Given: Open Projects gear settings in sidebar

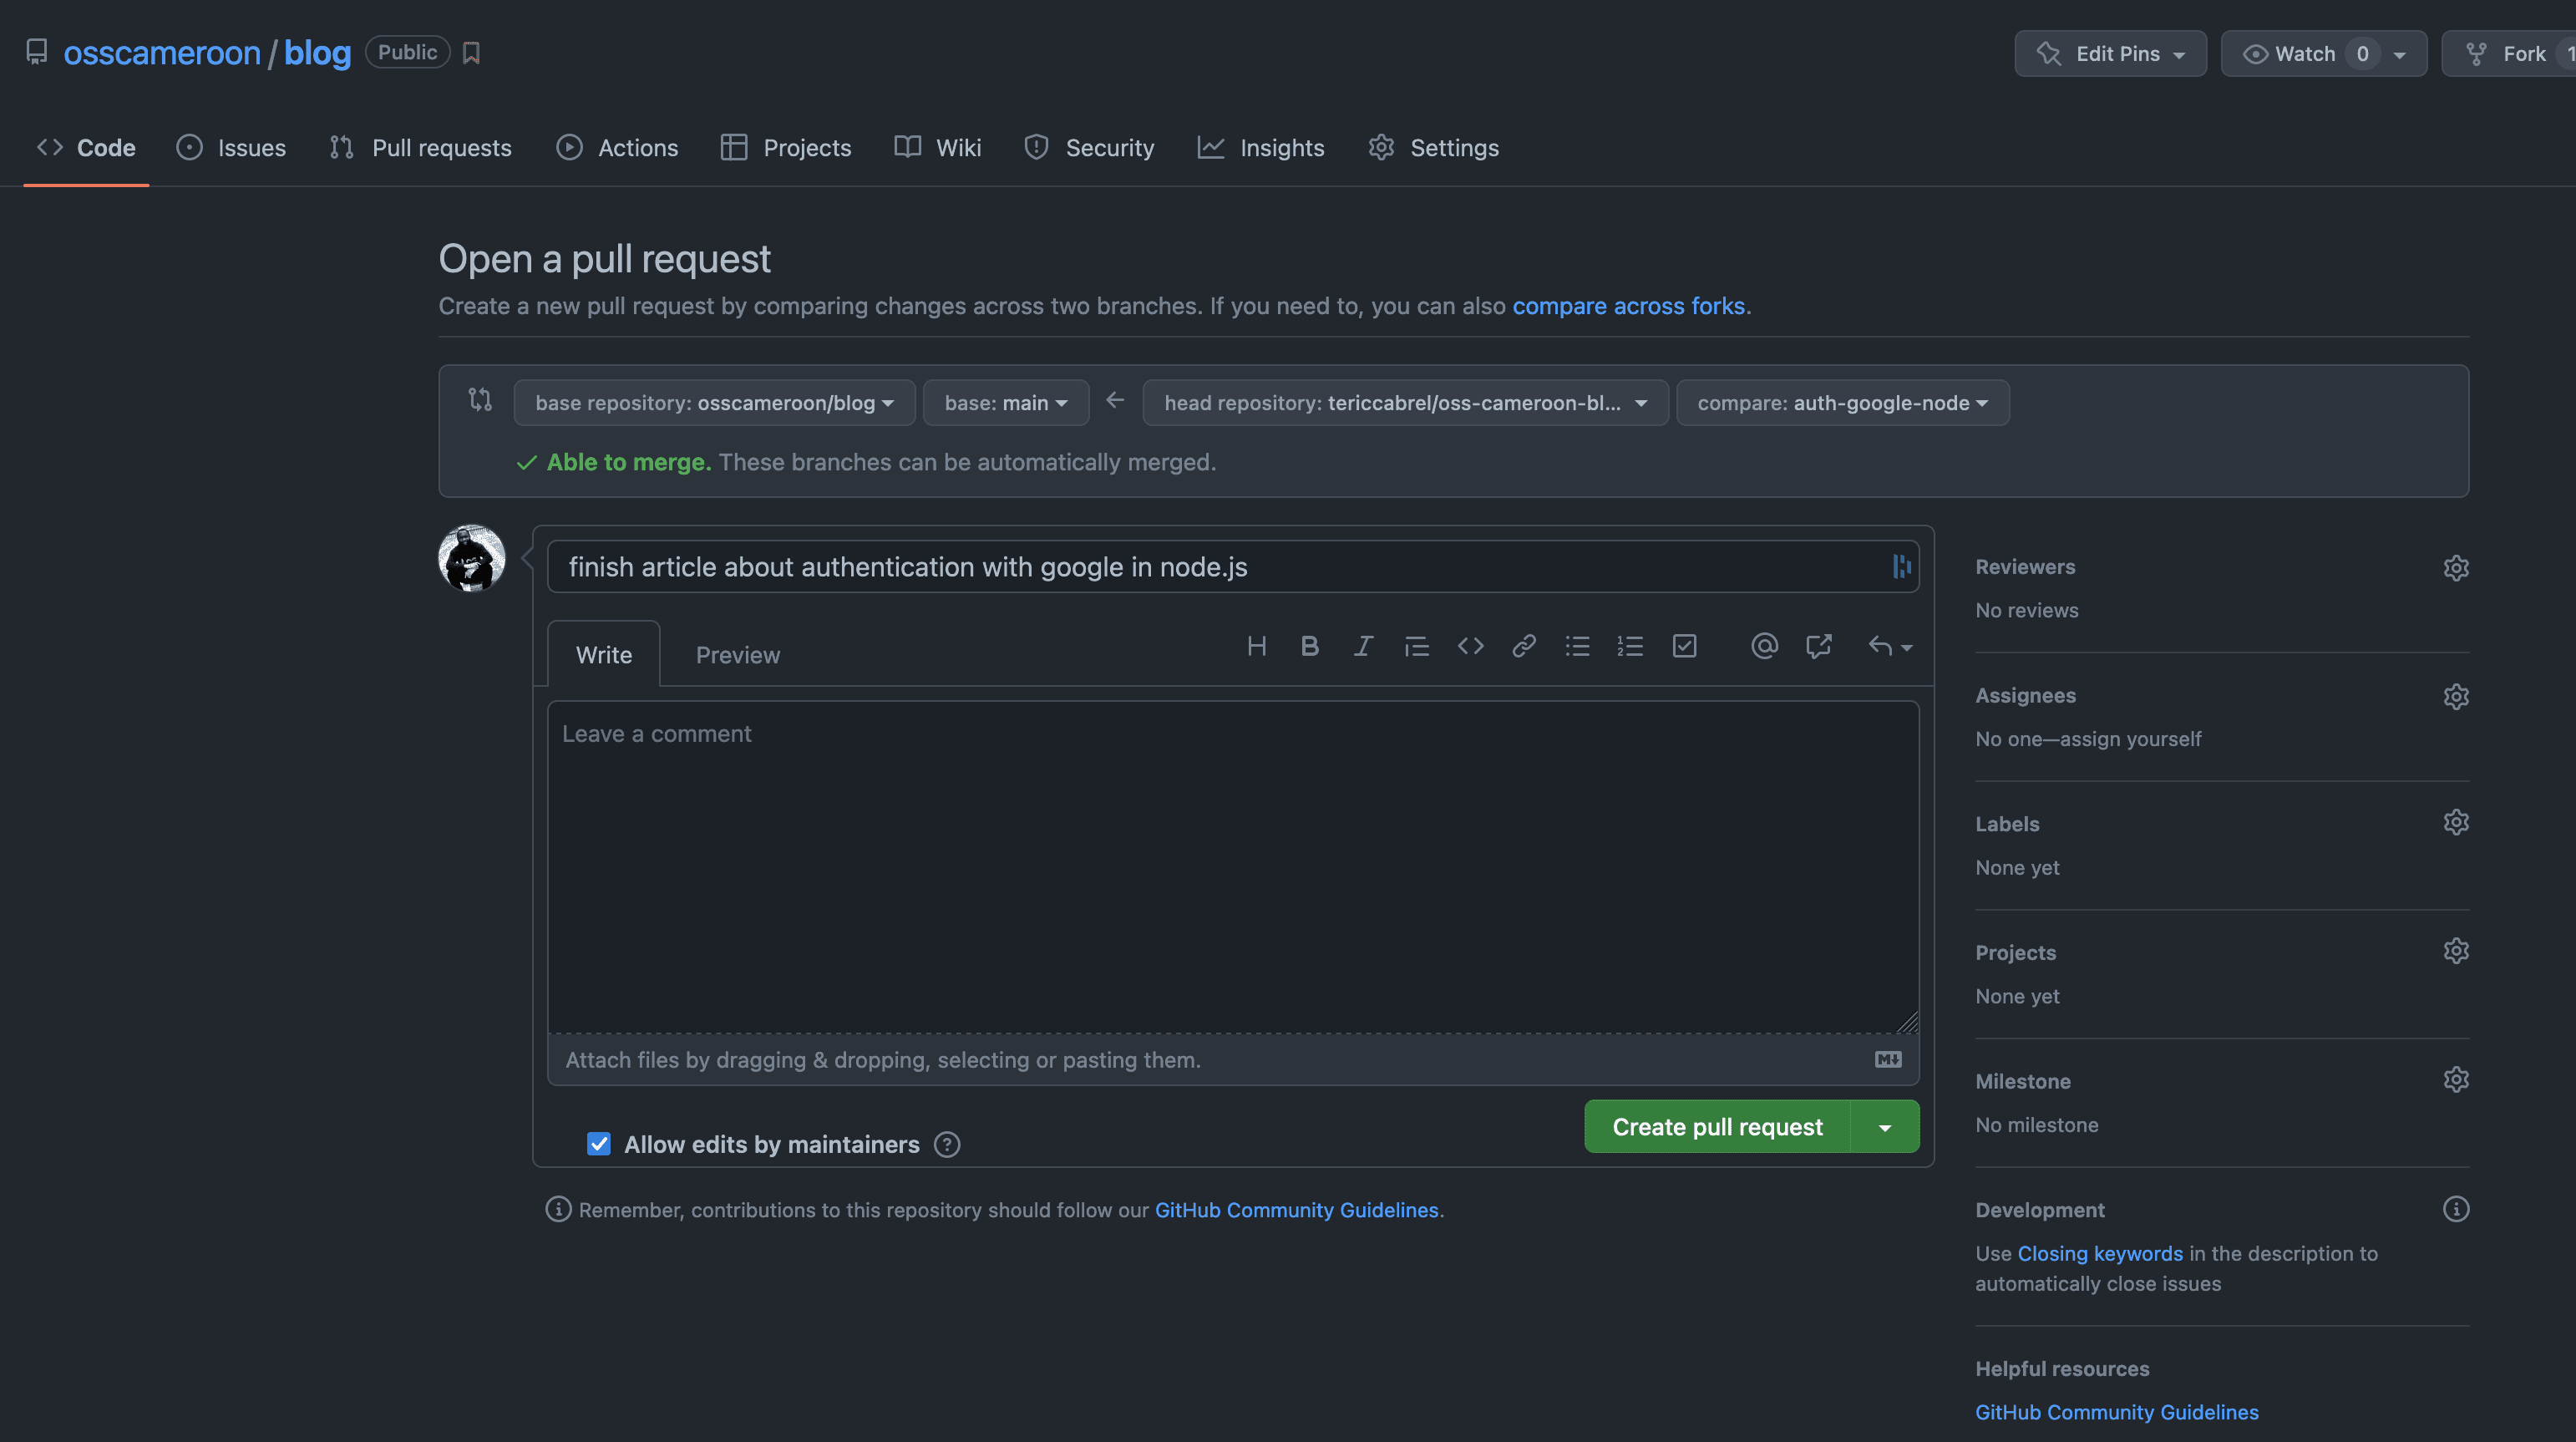Looking at the screenshot, I should tap(2456, 951).
